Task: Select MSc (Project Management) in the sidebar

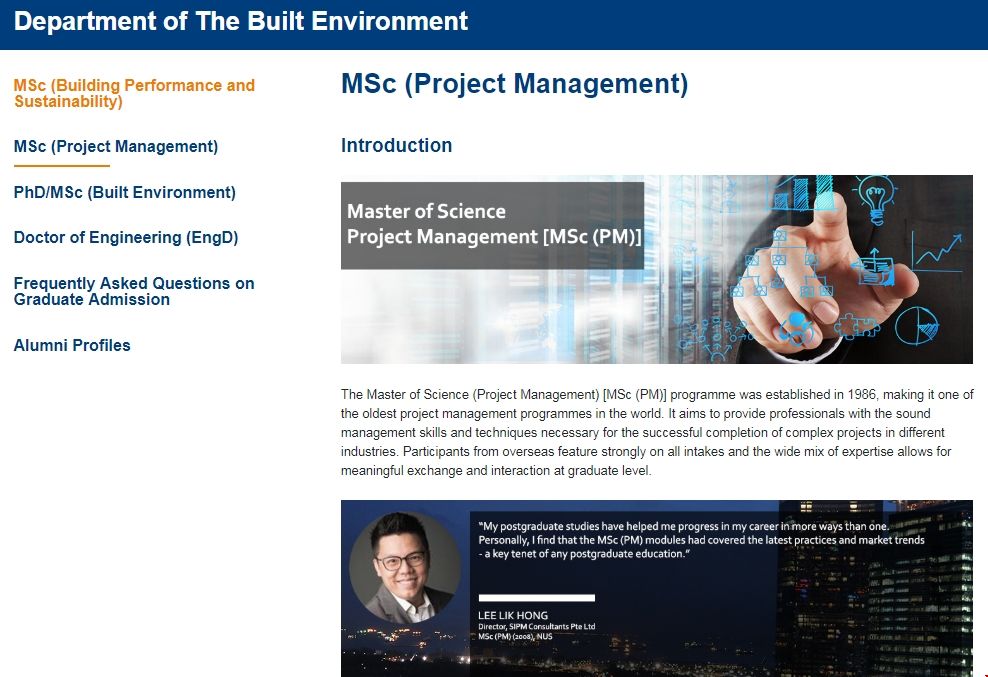Action: coord(115,147)
